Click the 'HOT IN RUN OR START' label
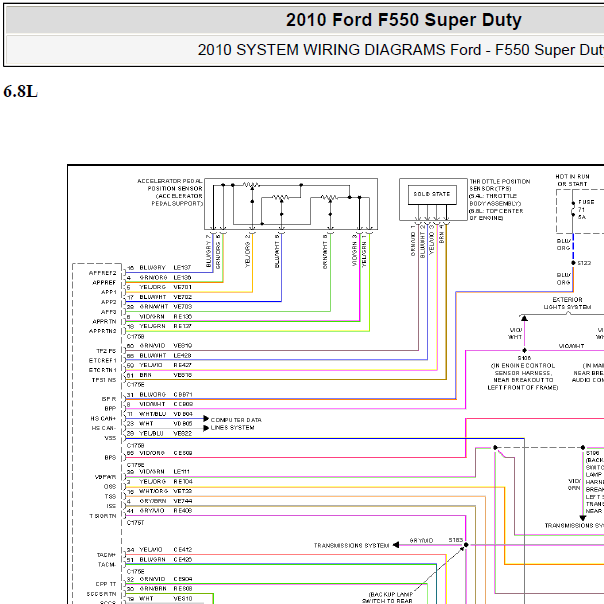The image size is (604, 604). tap(572, 180)
